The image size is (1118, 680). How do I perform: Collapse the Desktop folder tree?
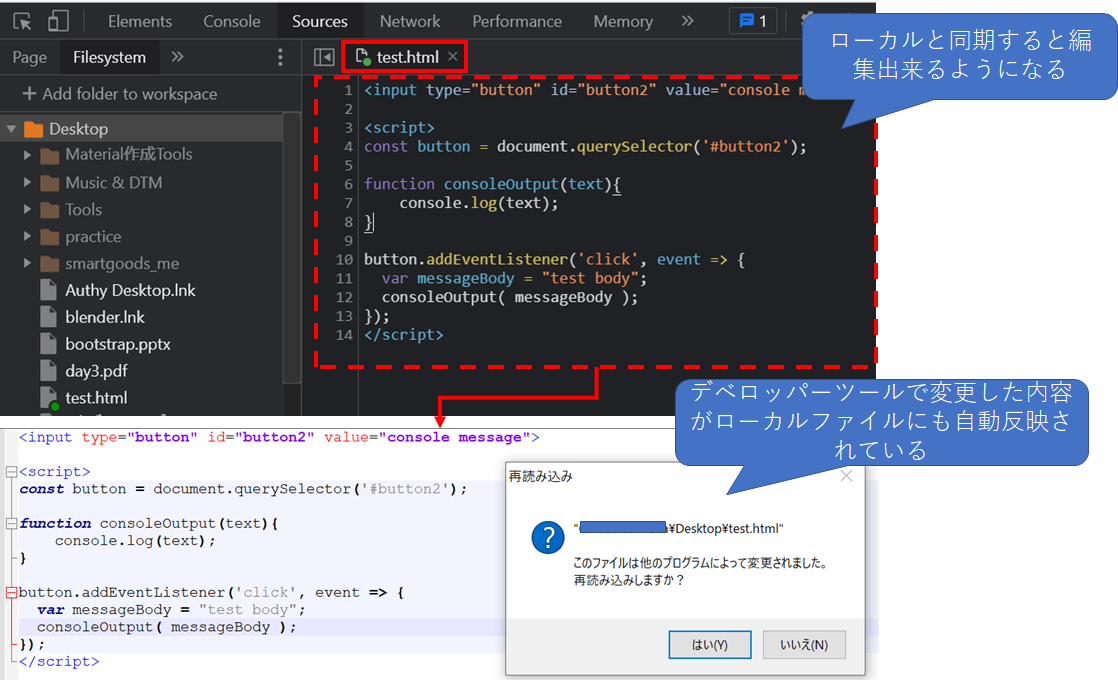click(12, 129)
